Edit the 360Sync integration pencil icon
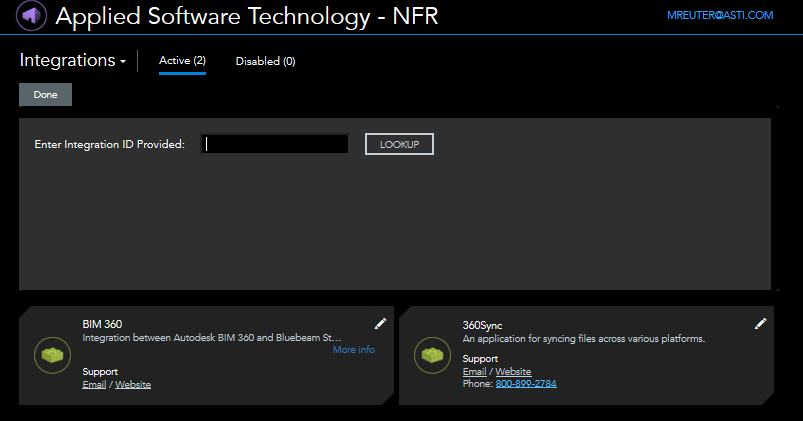This screenshot has width=803, height=421. pos(760,323)
